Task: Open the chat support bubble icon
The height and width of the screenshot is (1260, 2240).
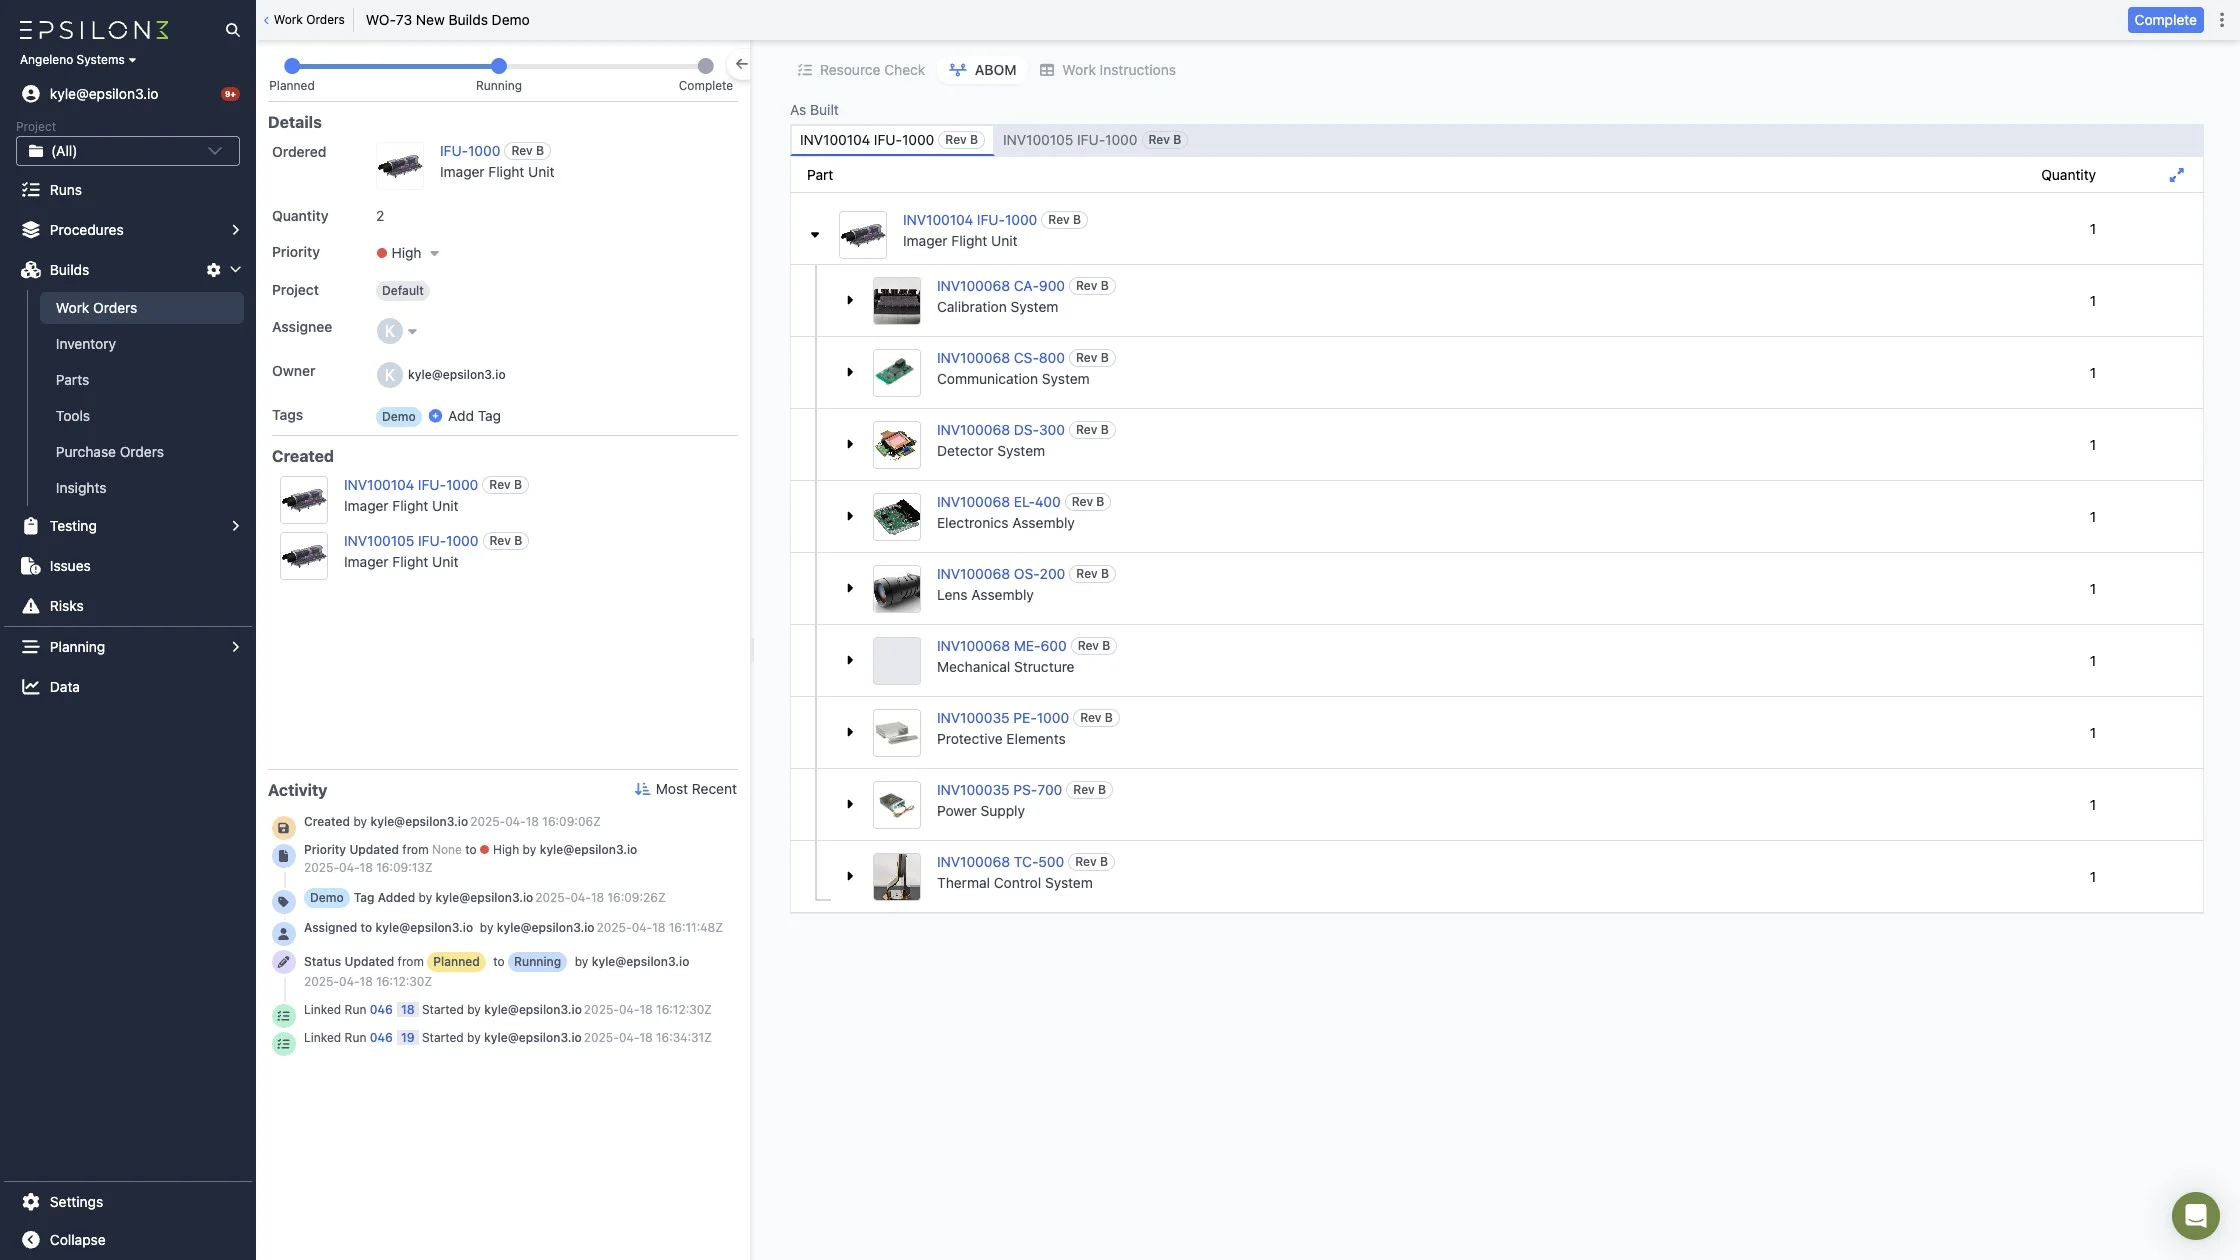Action: coord(2195,1216)
